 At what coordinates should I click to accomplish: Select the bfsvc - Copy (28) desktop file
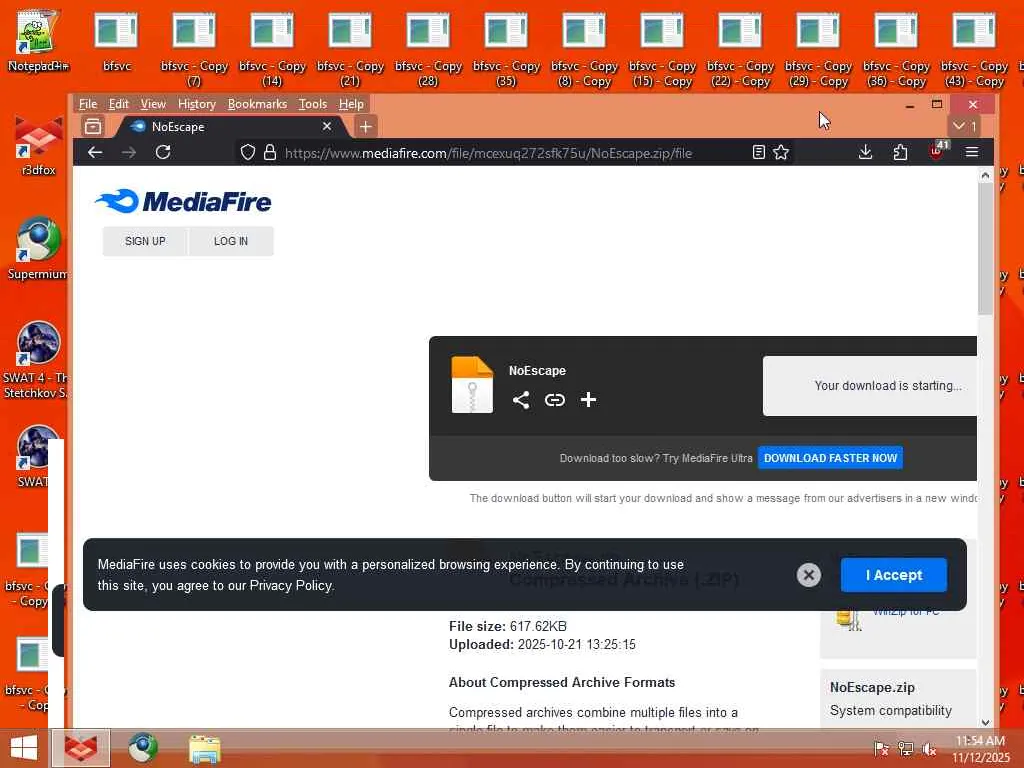coord(428,50)
